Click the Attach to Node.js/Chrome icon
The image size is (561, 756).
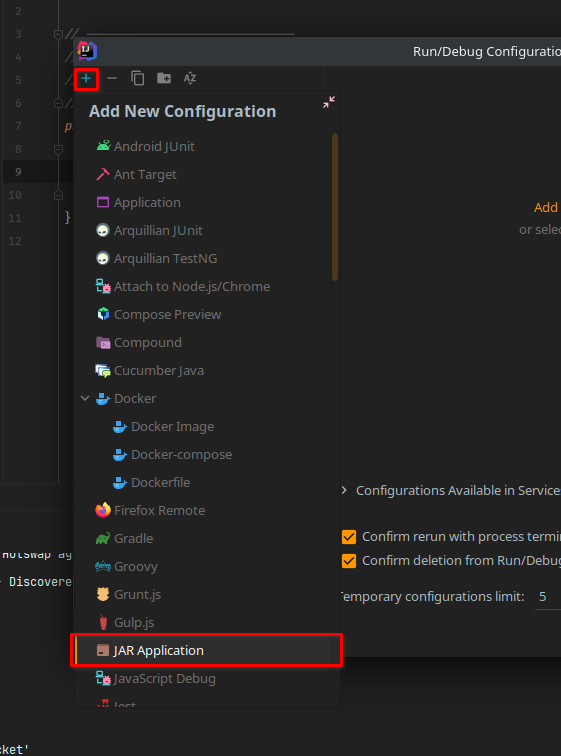103,286
